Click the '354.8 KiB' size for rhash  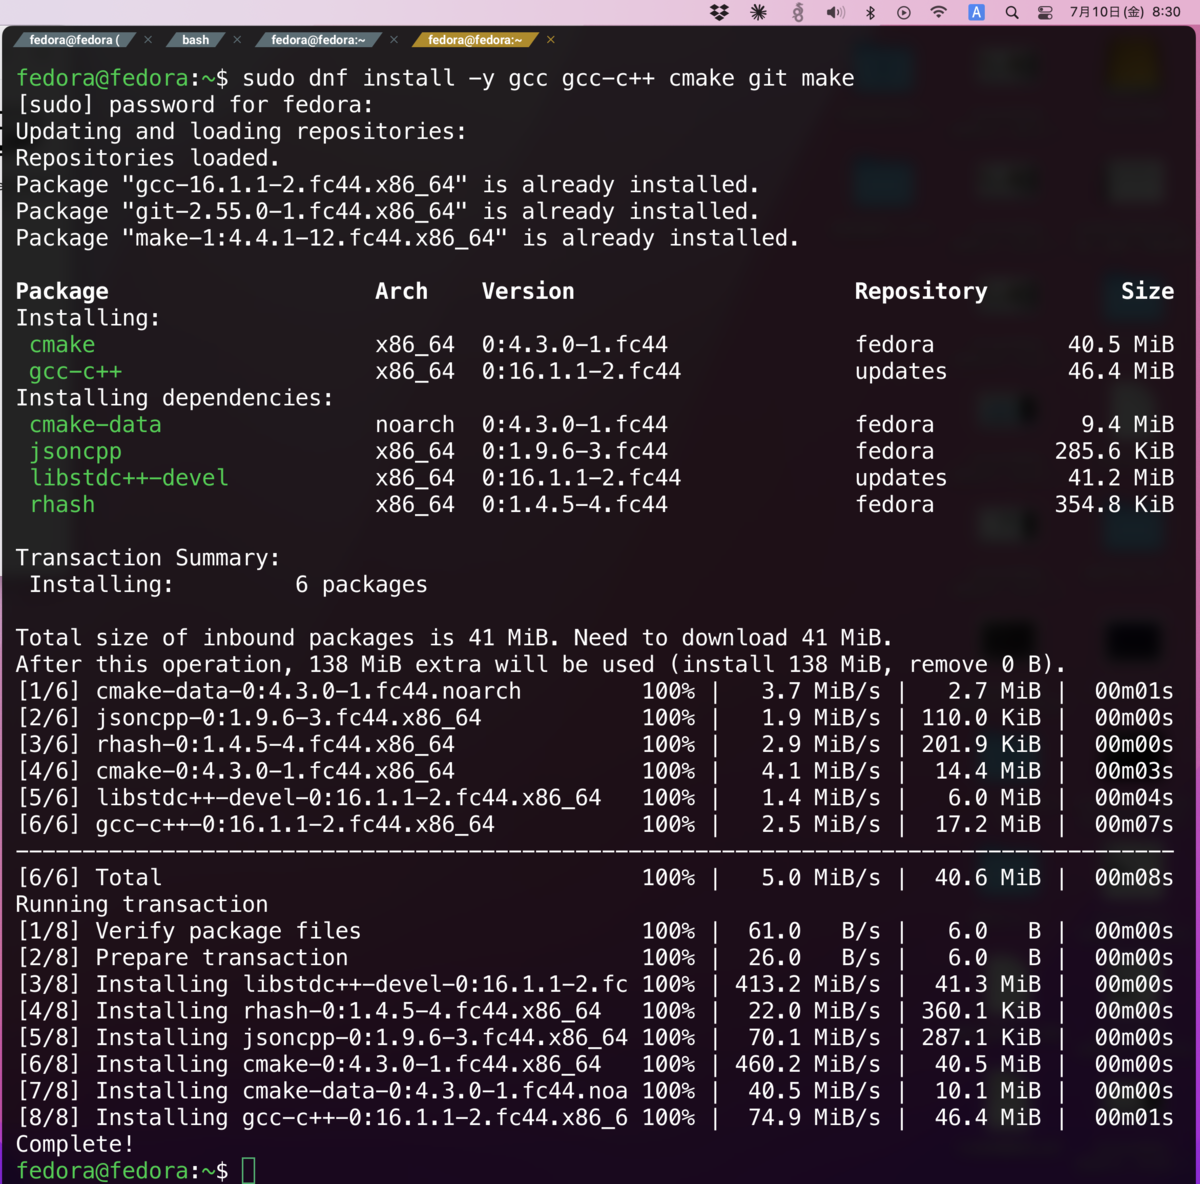1114,505
